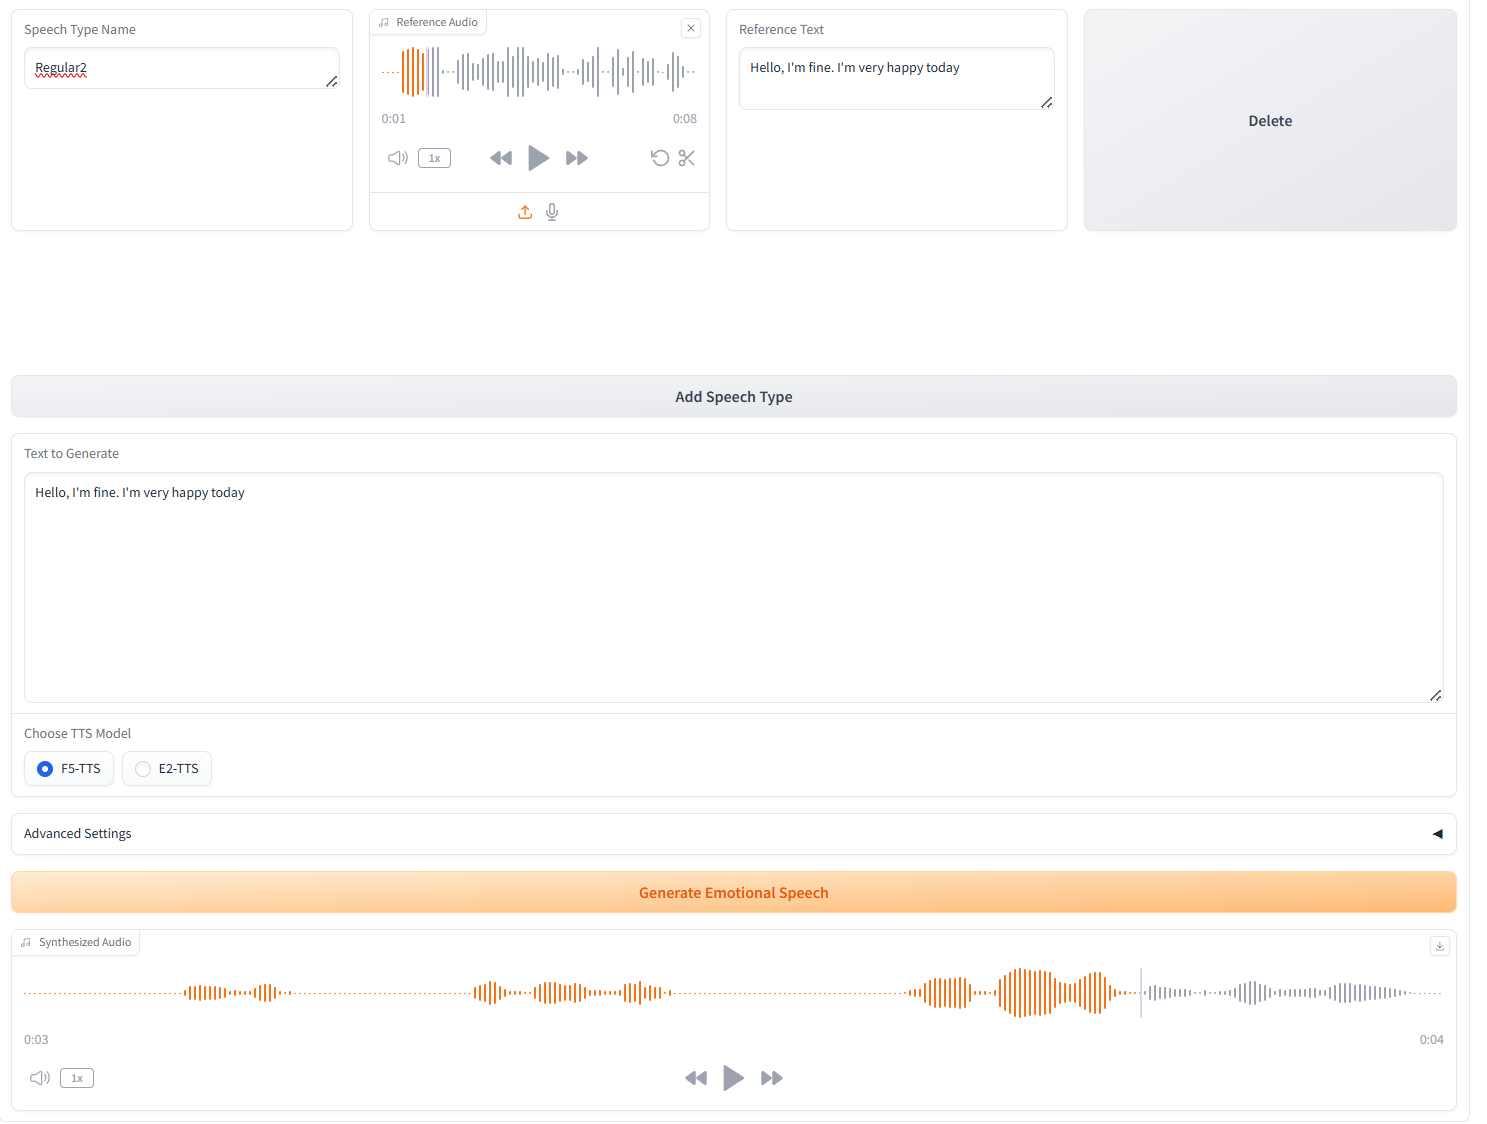Image resolution: width=1487 pixels, height=1124 pixels.
Task: Rewind the reference audio
Action: (501, 158)
